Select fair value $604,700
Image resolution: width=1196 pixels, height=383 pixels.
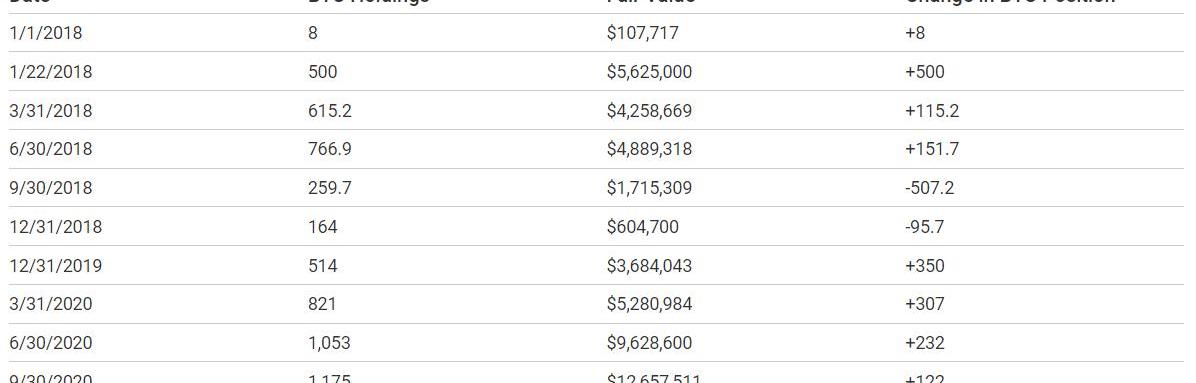642,227
